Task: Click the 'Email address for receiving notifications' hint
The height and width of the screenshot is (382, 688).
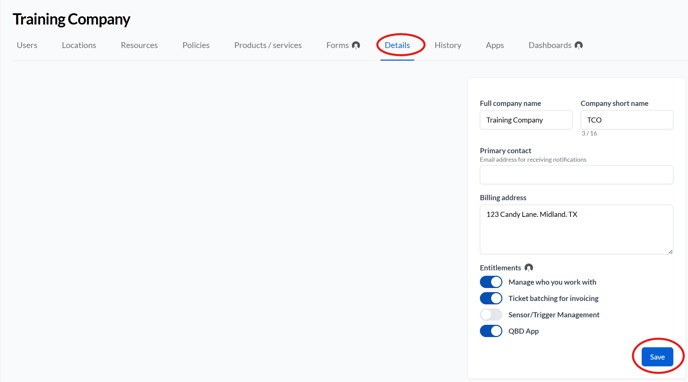Action: (x=533, y=160)
